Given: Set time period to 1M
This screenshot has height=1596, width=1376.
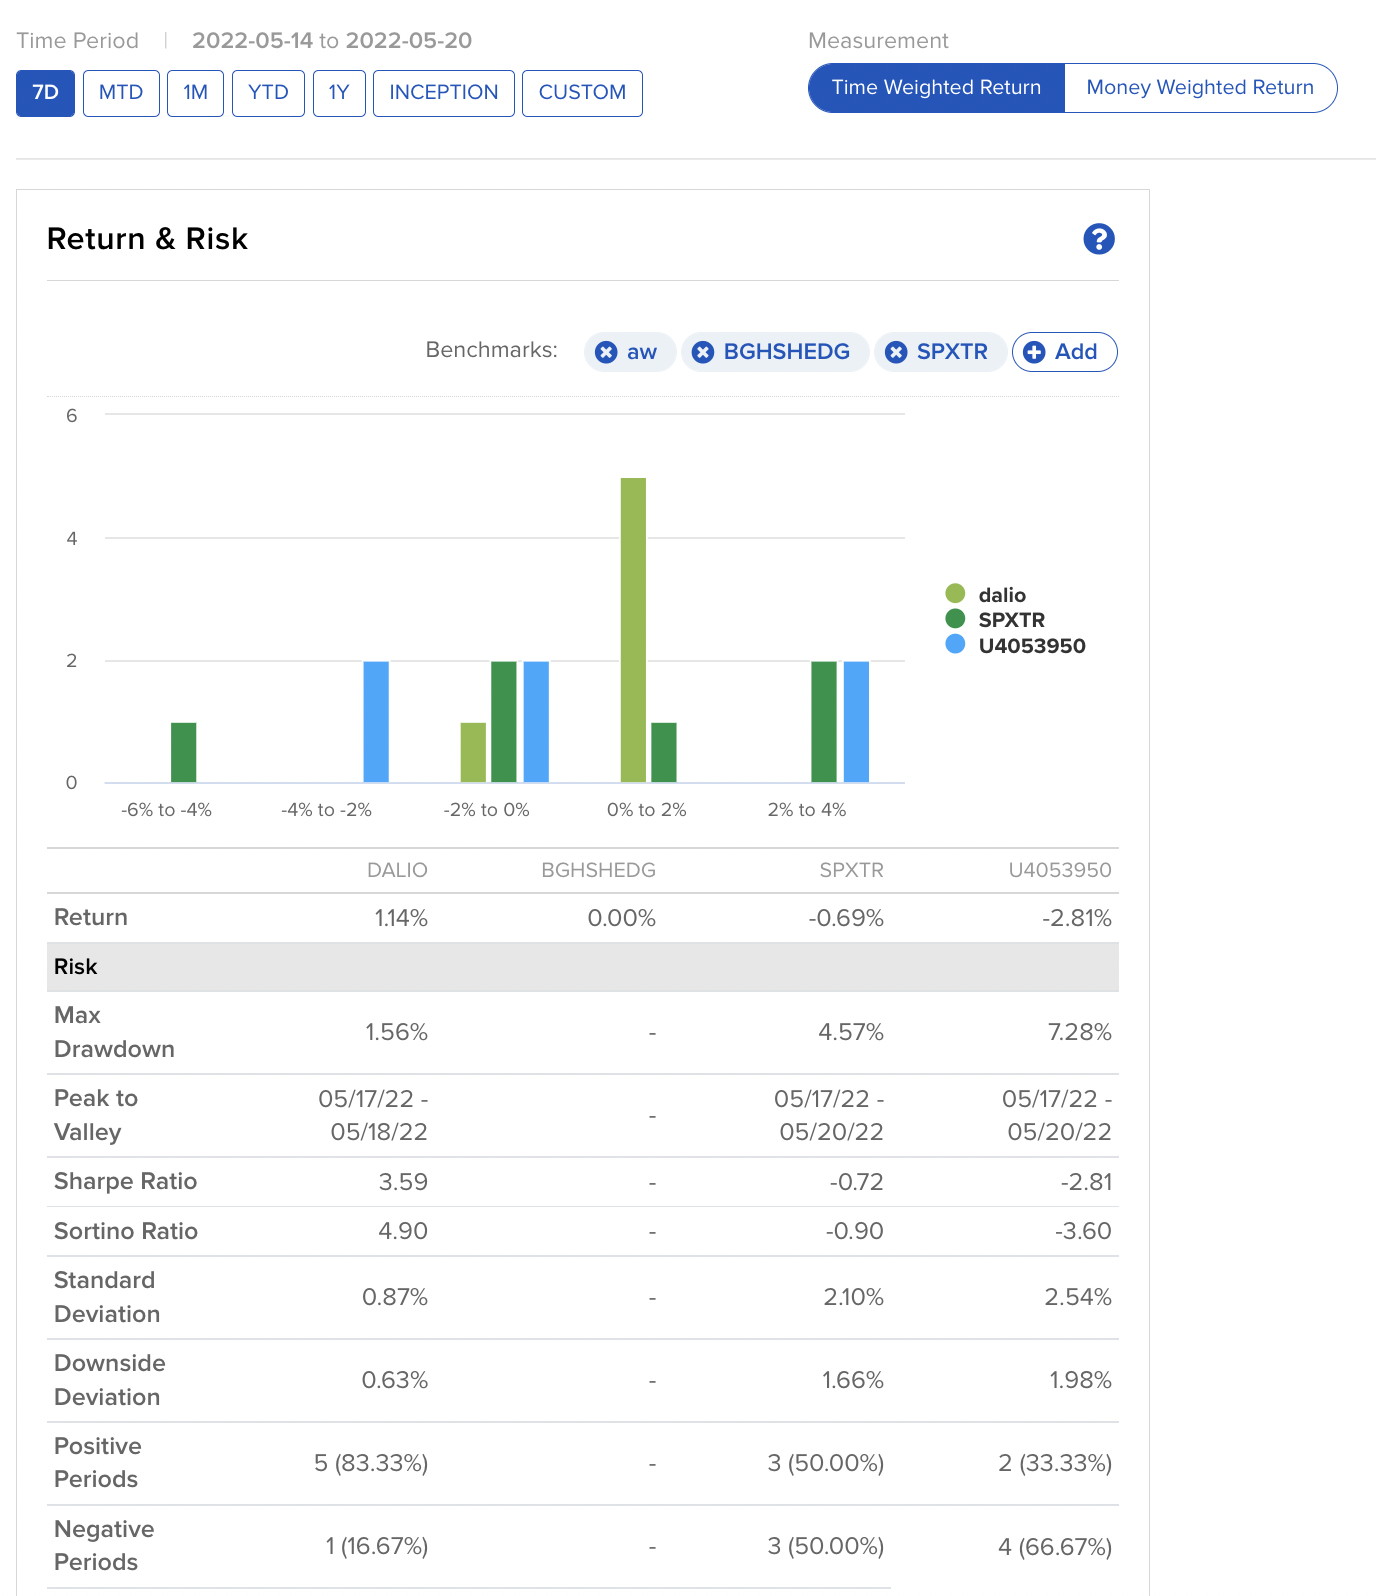Looking at the screenshot, I should click(x=195, y=93).
